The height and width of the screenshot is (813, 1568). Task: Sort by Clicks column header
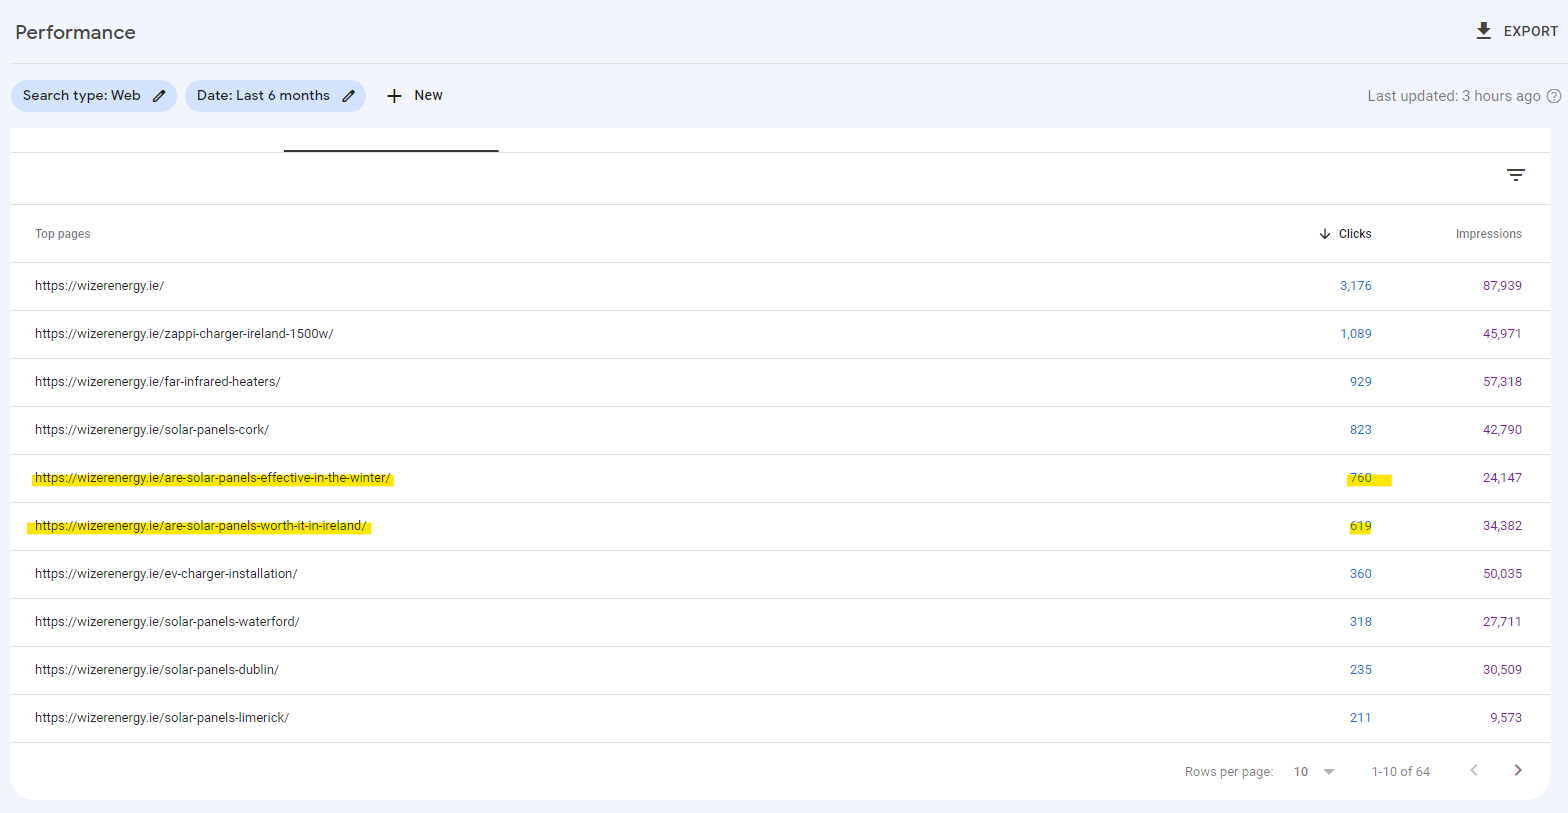1355,234
